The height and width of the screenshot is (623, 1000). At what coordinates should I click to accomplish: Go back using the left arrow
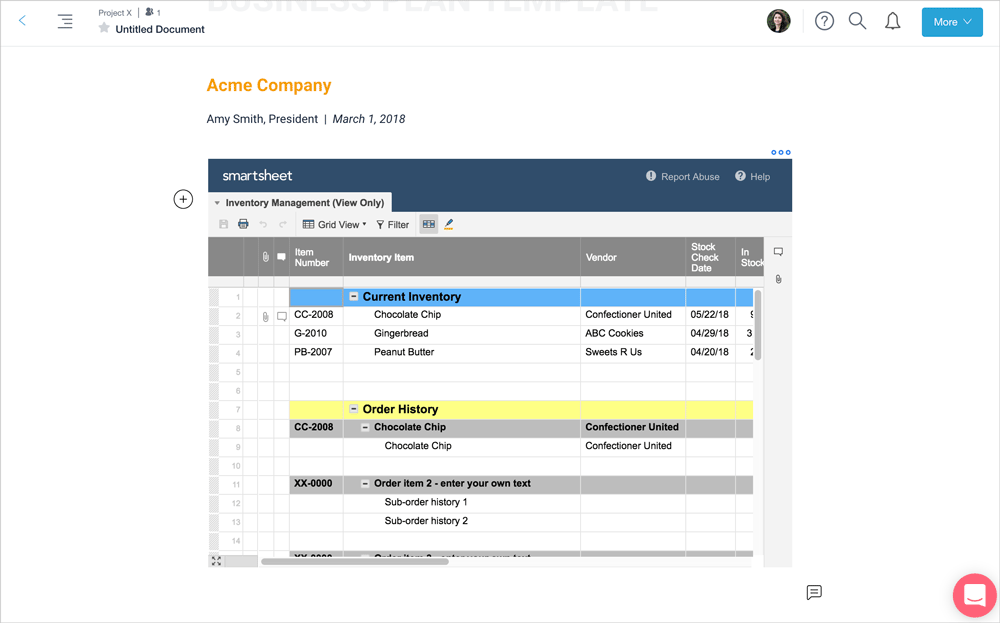[22, 20]
